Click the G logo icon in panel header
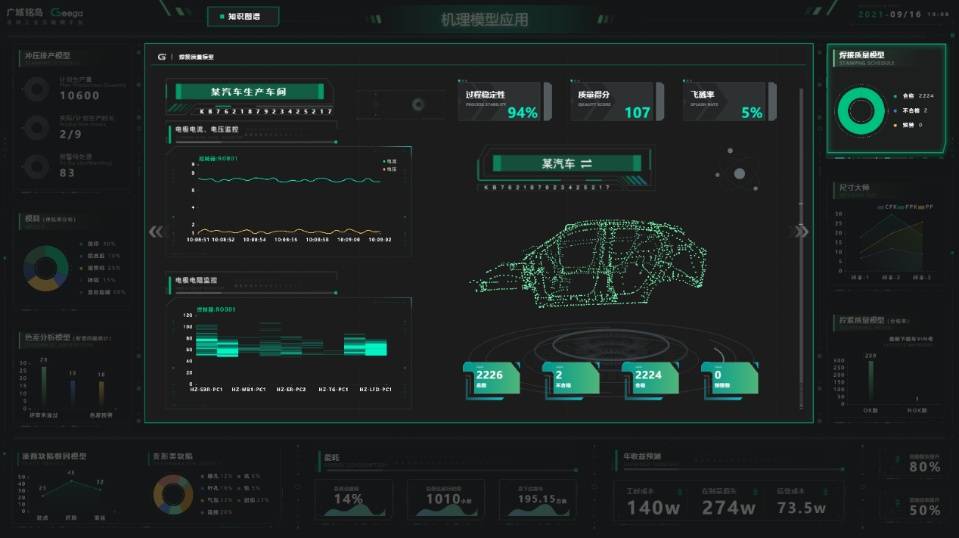 [x=161, y=57]
